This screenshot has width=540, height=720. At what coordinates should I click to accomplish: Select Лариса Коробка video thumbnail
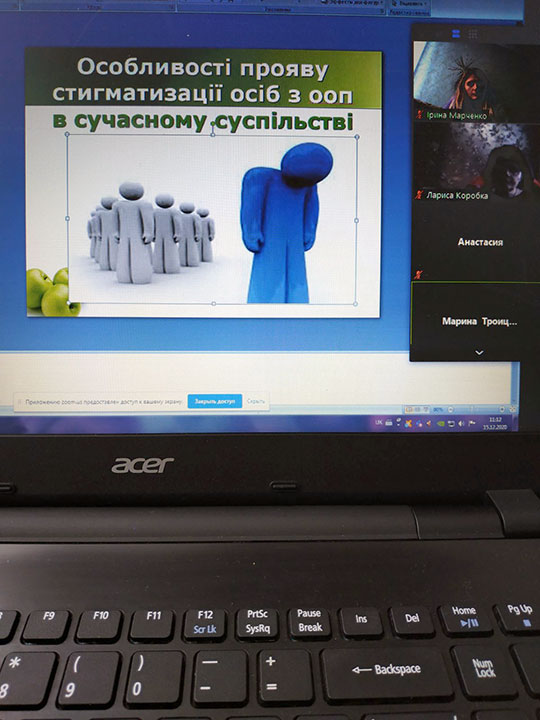pos(477,162)
